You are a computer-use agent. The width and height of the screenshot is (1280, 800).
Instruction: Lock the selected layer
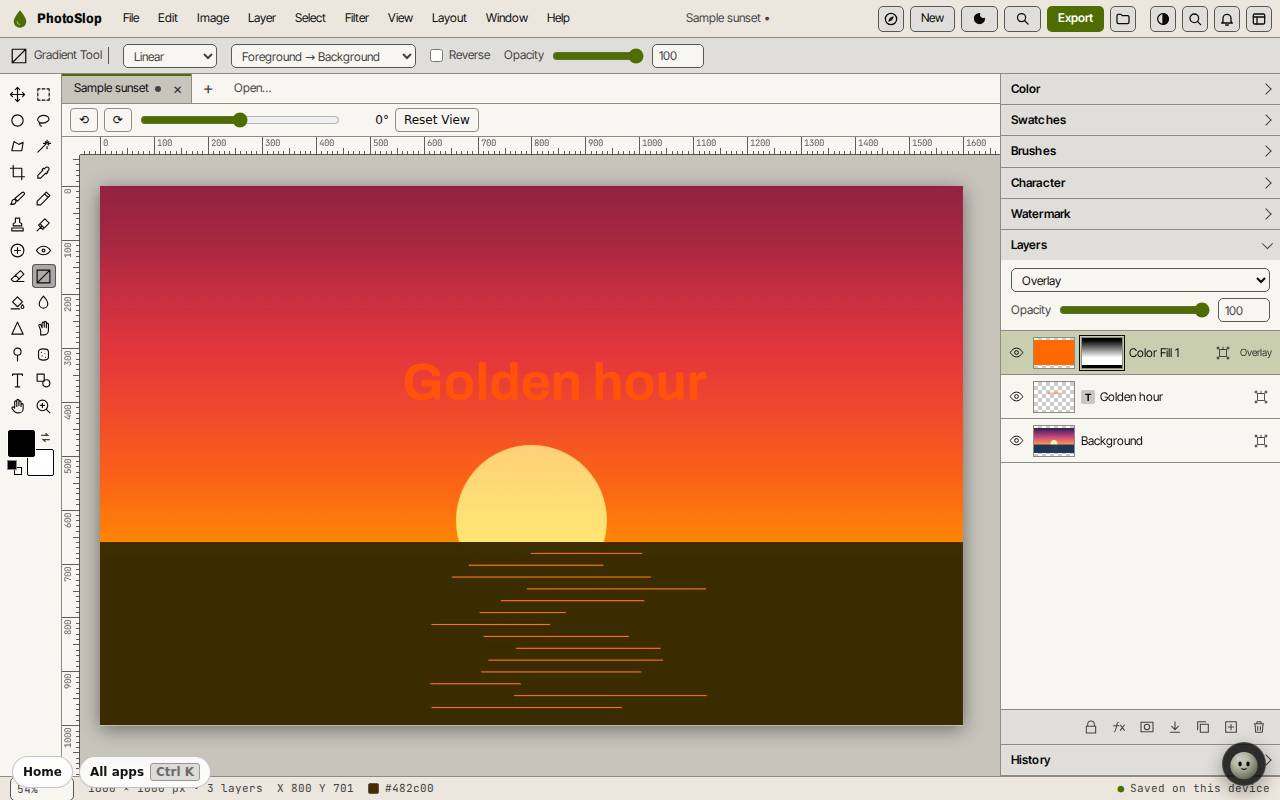[x=1091, y=727]
